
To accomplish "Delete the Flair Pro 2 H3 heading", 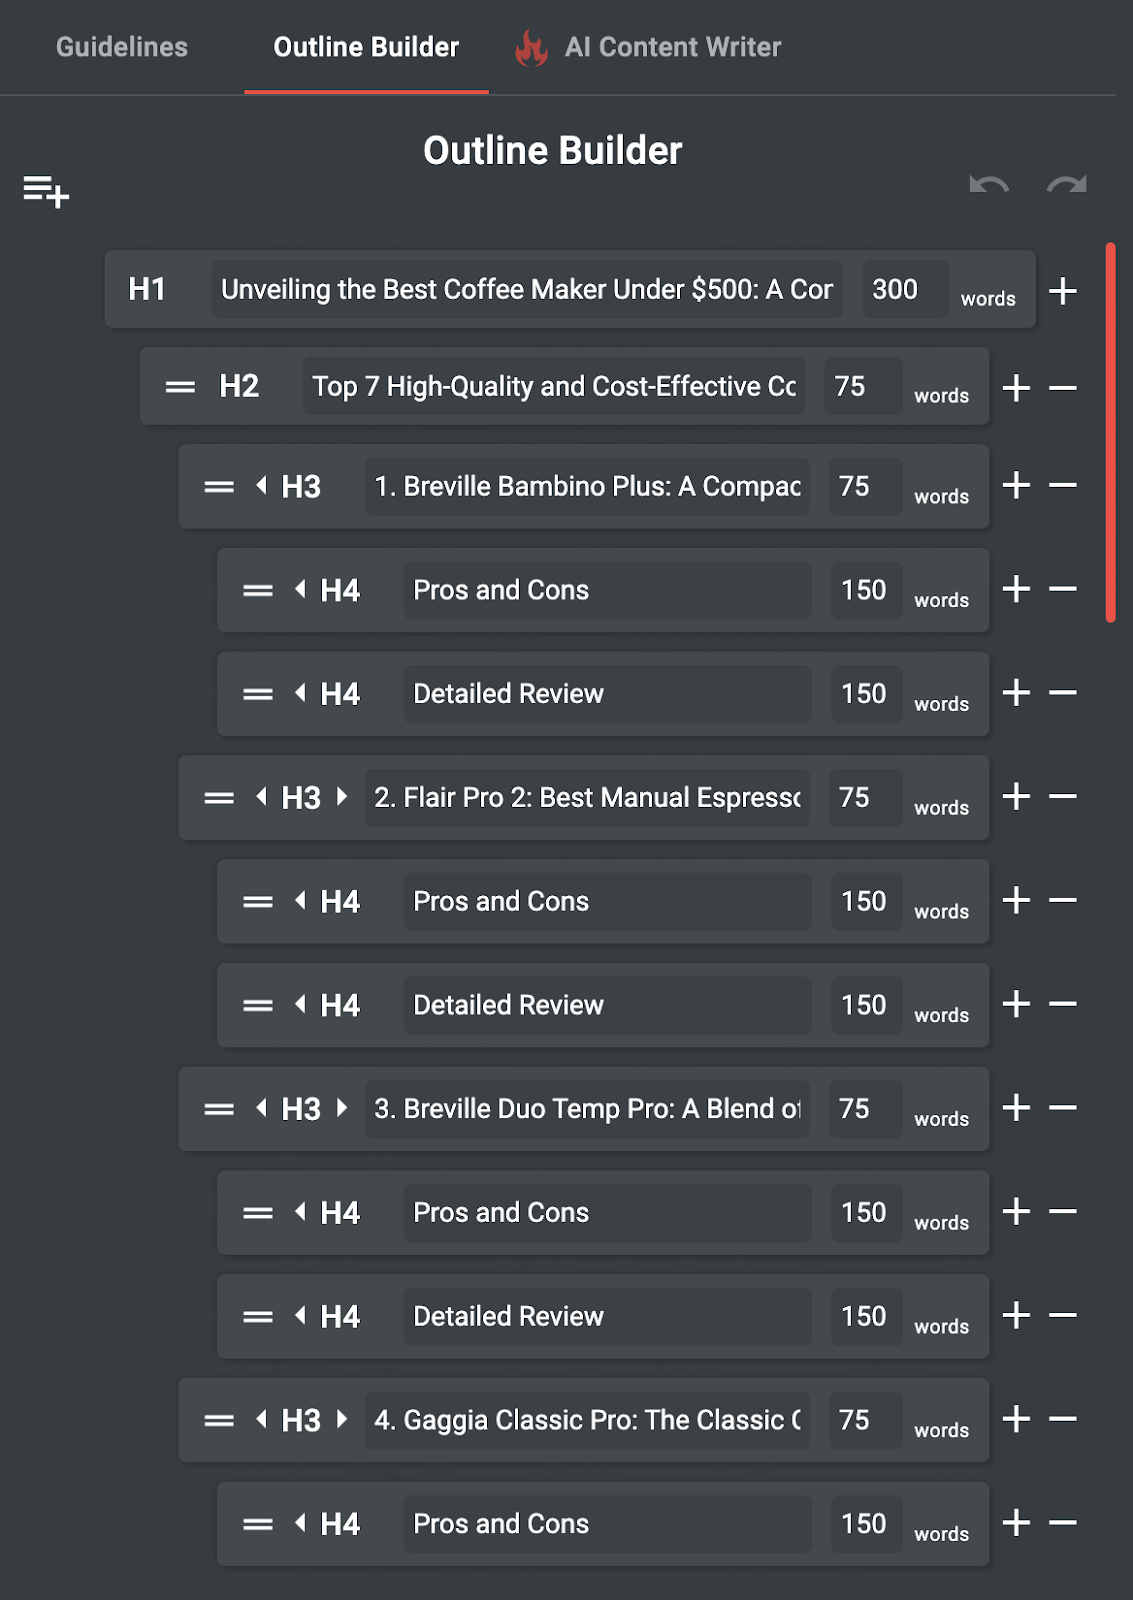I will click(1063, 797).
